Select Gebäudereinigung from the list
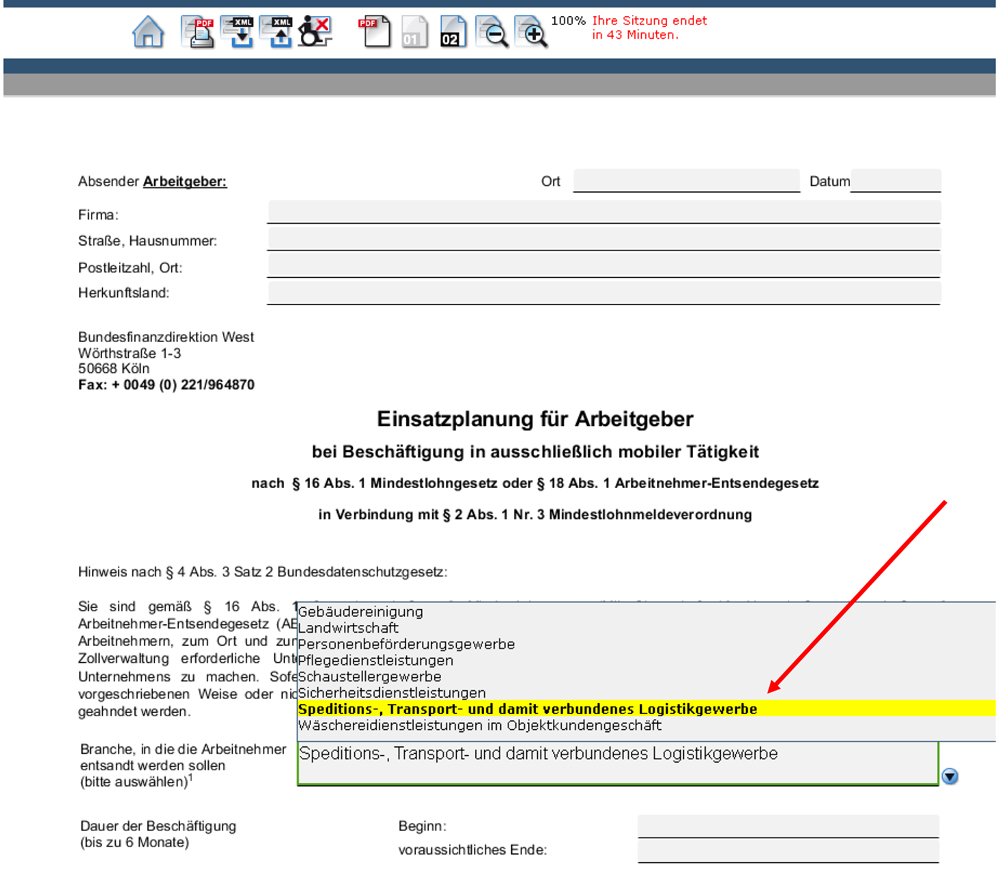This screenshot has width=1000, height=886. point(361,612)
